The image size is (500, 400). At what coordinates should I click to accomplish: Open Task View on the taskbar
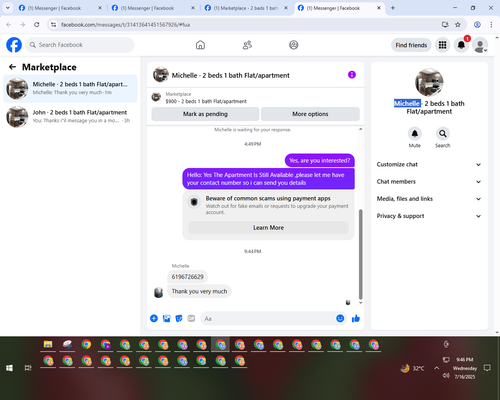28,368
